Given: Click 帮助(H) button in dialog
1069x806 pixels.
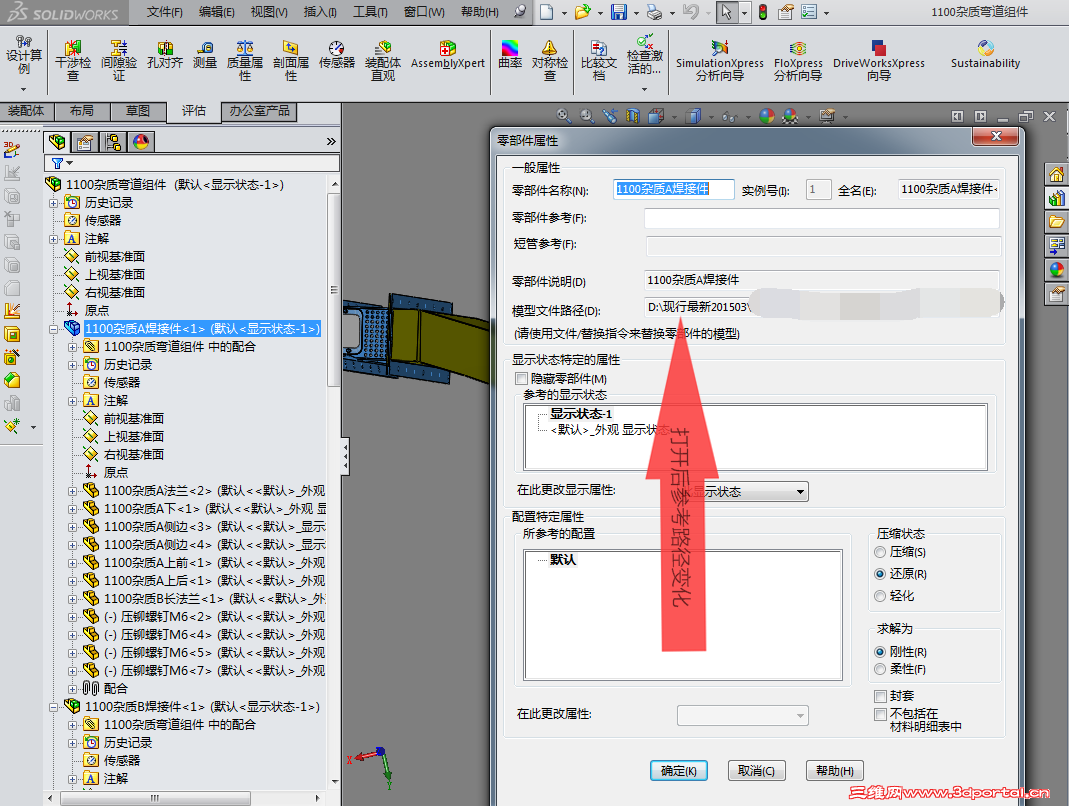Looking at the screenshot, I should click(x=834, y=771).
